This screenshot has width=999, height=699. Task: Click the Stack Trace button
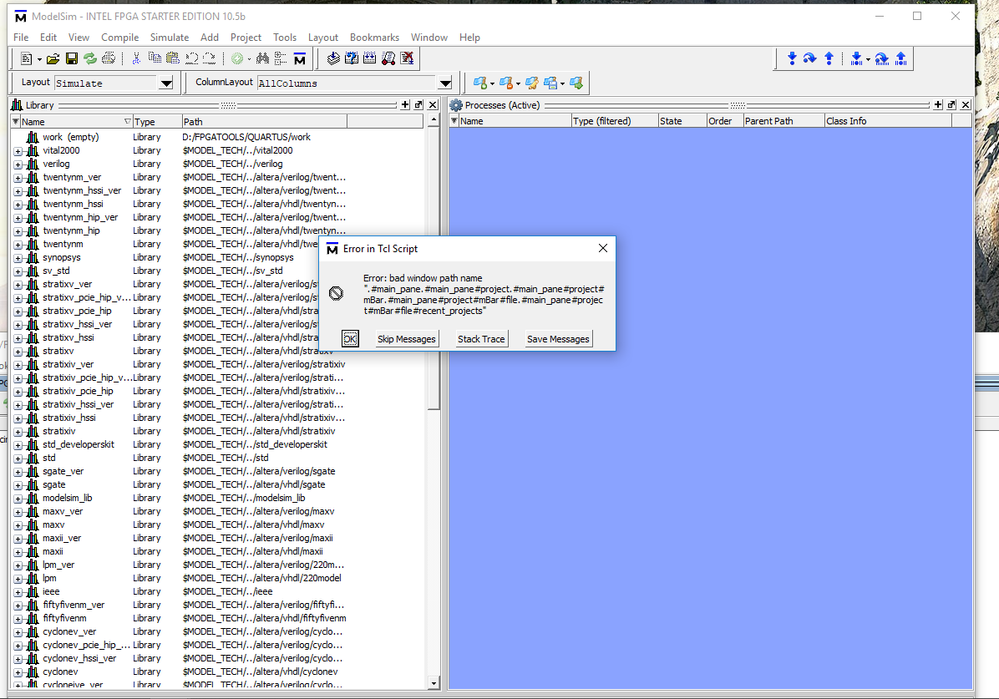481,339
